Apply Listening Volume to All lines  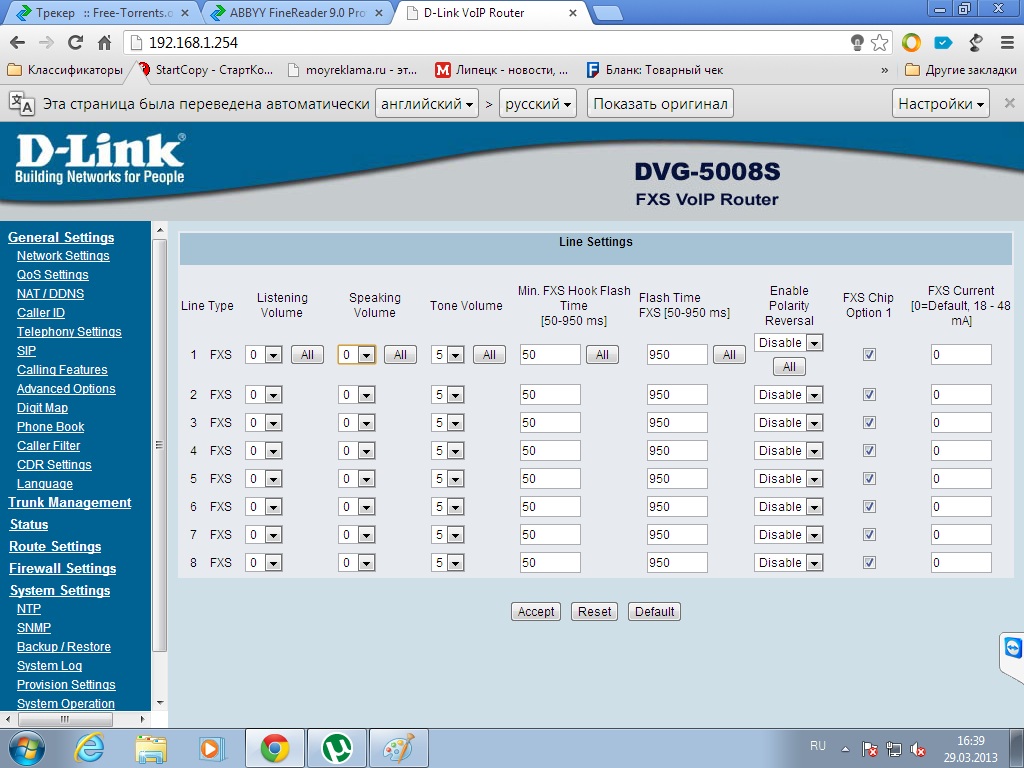[307, 355]
